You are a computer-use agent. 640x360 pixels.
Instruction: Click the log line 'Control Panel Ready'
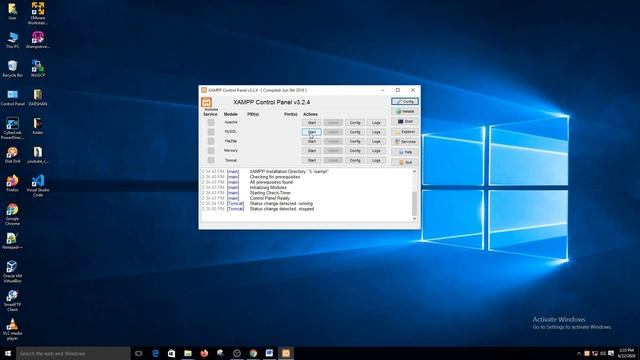[269, 198]
